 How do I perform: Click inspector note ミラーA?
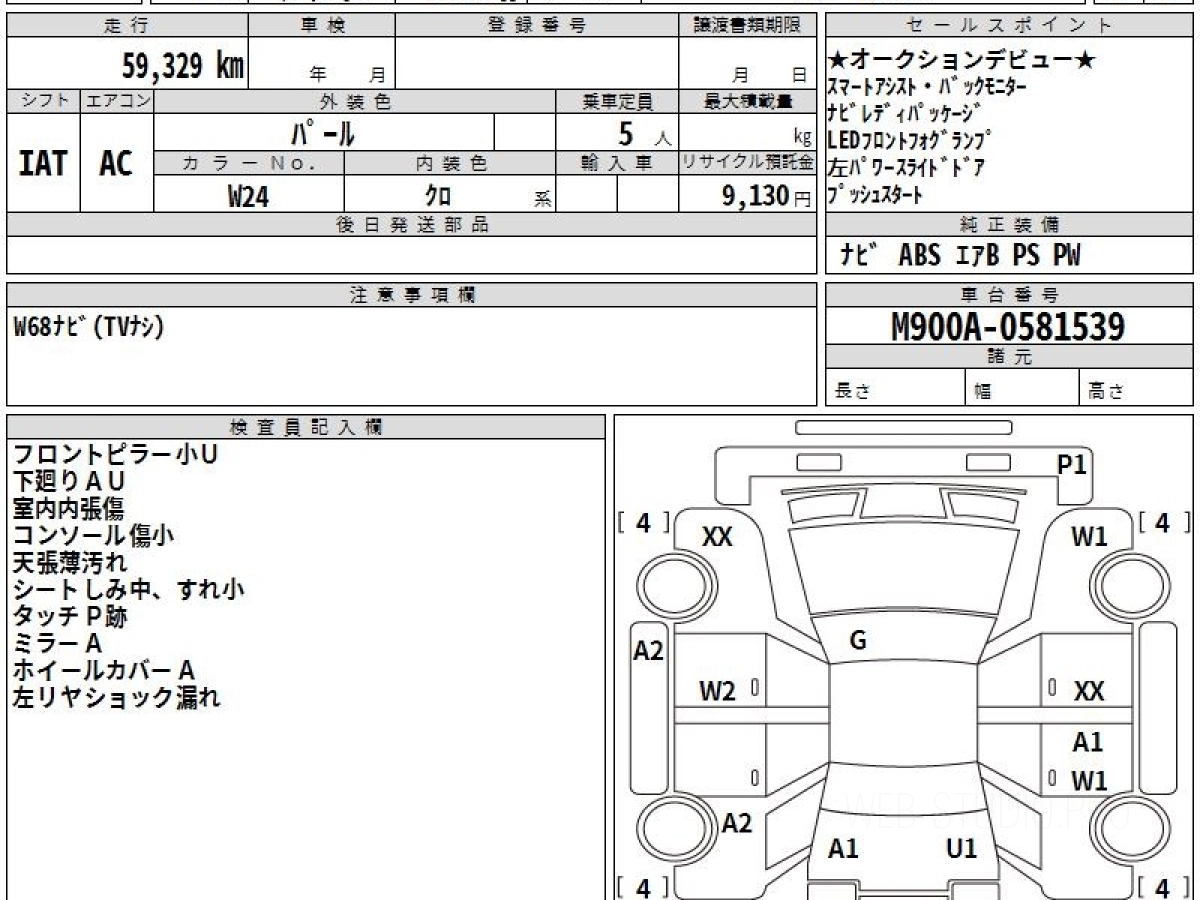pyautogui.click(x=57, y=644)
